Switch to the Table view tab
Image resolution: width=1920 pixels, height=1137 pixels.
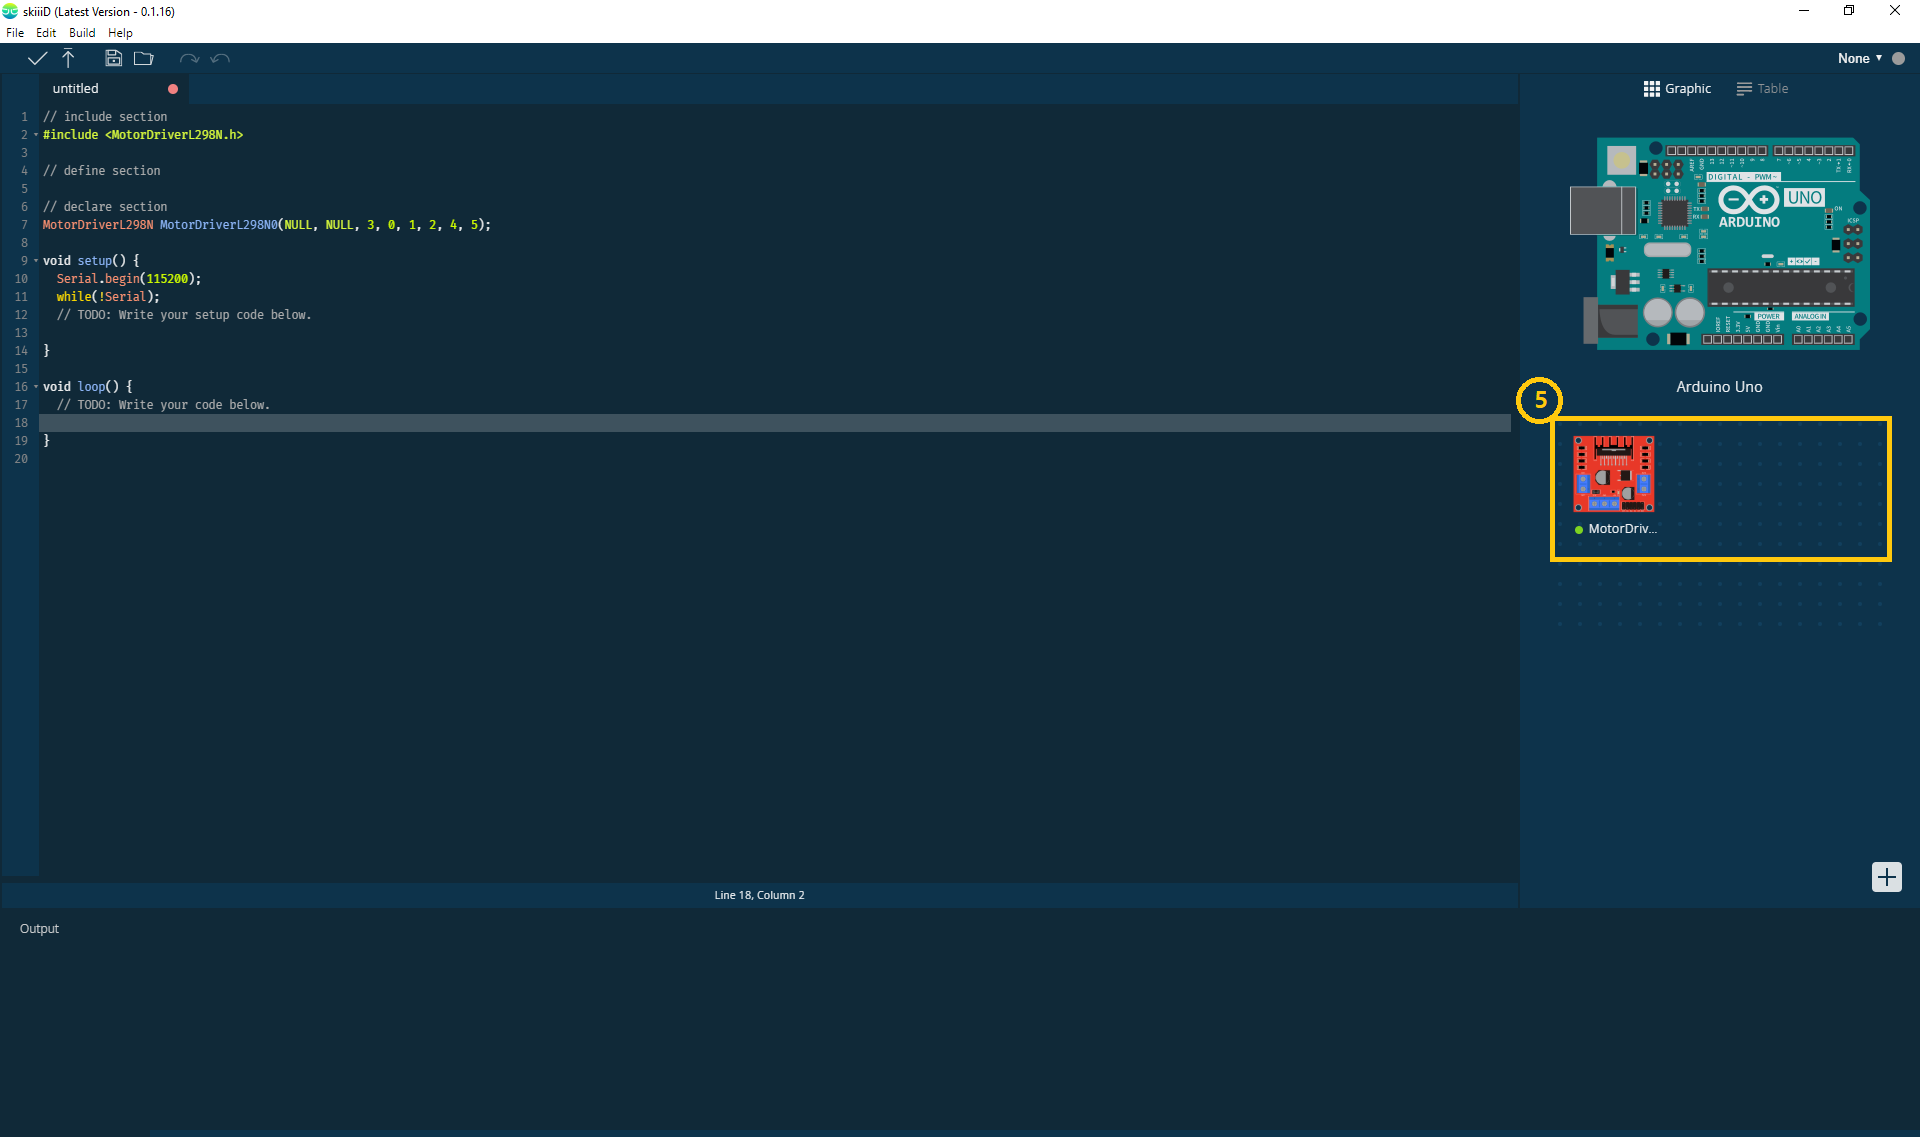point(1762,88)
